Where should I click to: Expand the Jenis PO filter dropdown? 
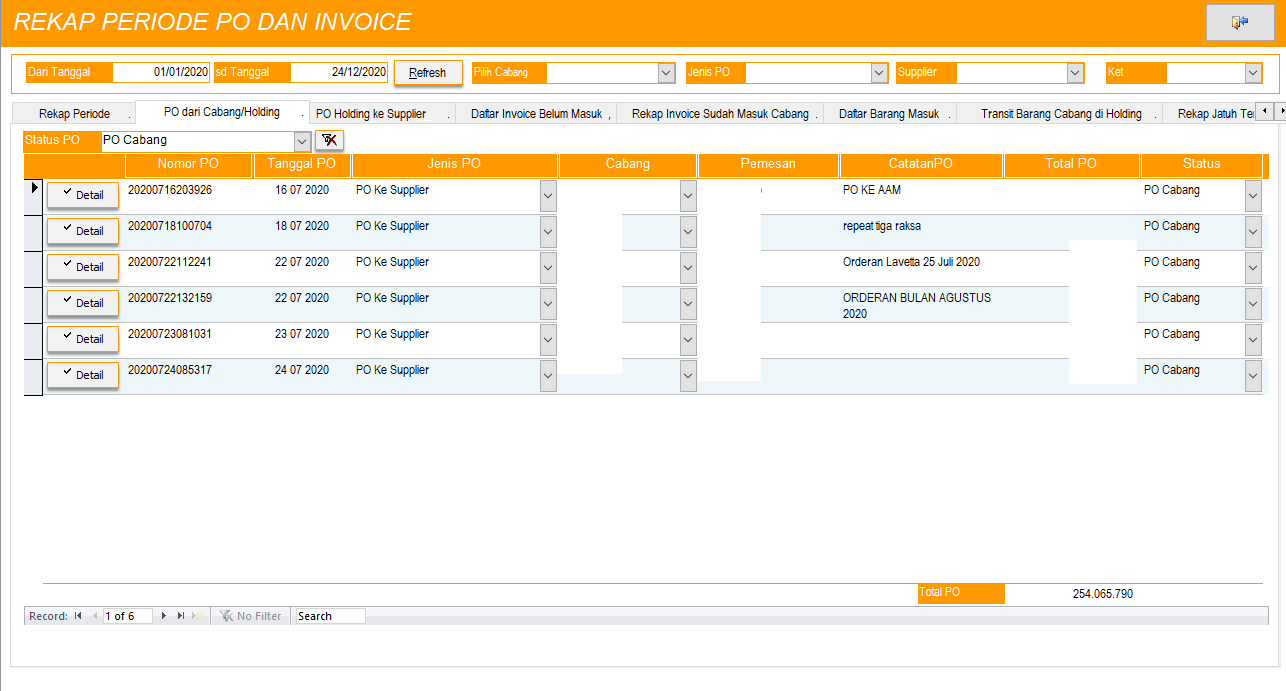[879, 73]
